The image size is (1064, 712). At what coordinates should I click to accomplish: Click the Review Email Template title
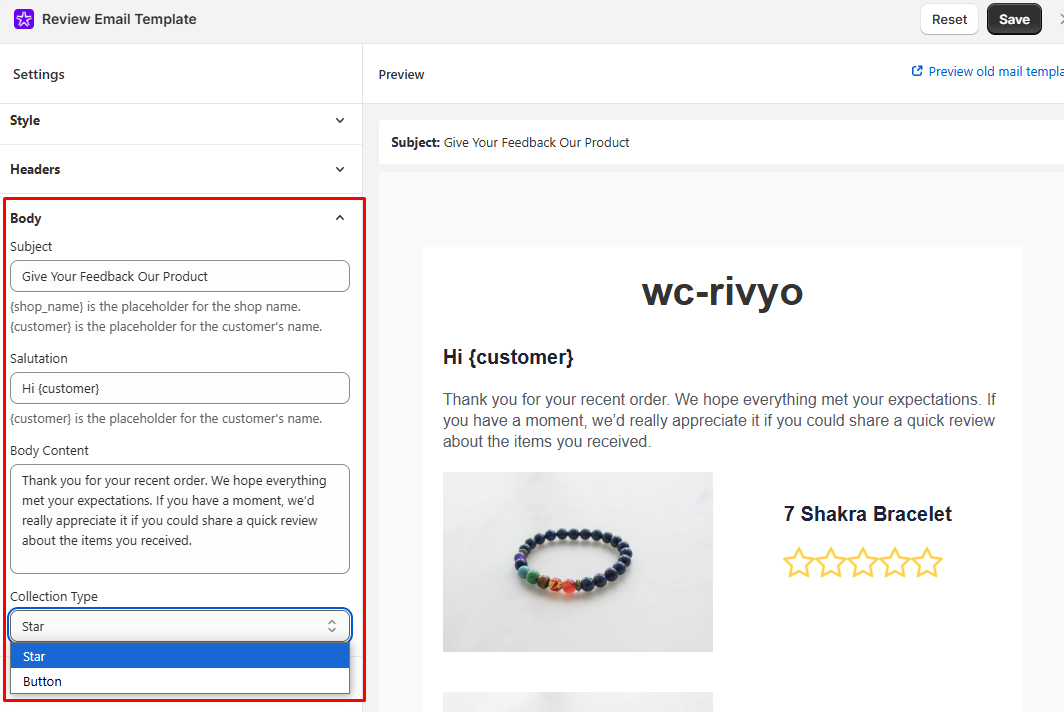click(119, 19)
